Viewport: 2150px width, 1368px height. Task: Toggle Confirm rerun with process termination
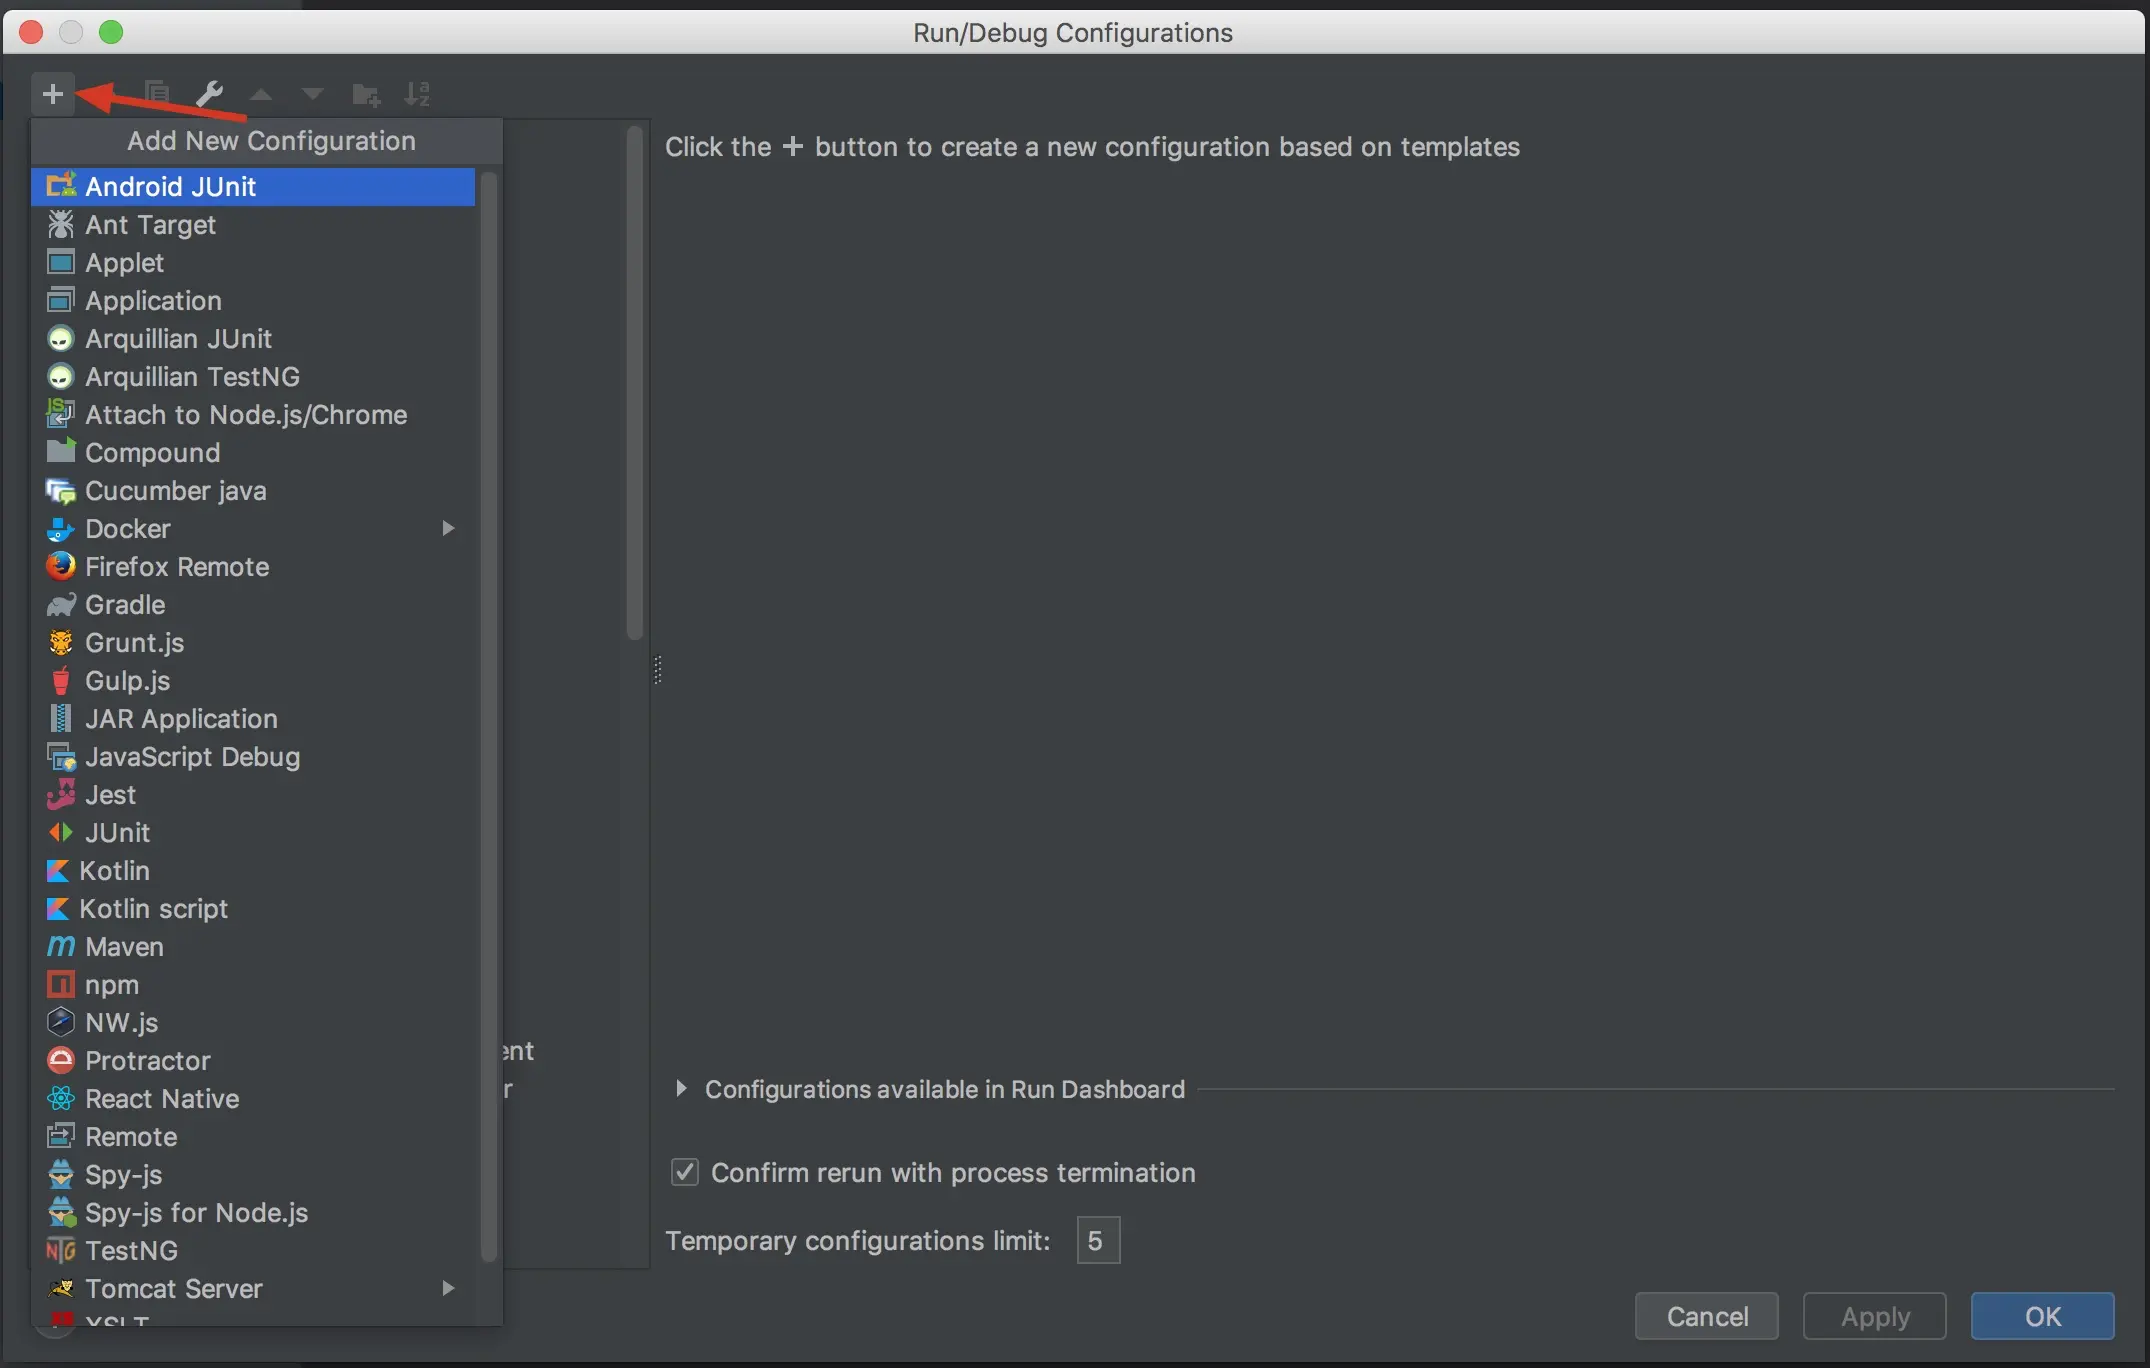(685, 1172)
